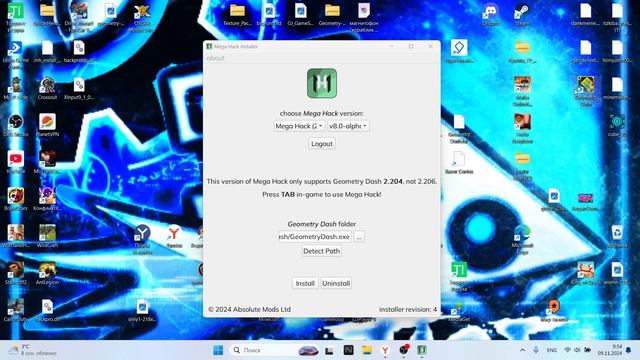The image size is (640, 360).
Task: Open OBS Studio desktop icon
Action: (x=16, y=126)
